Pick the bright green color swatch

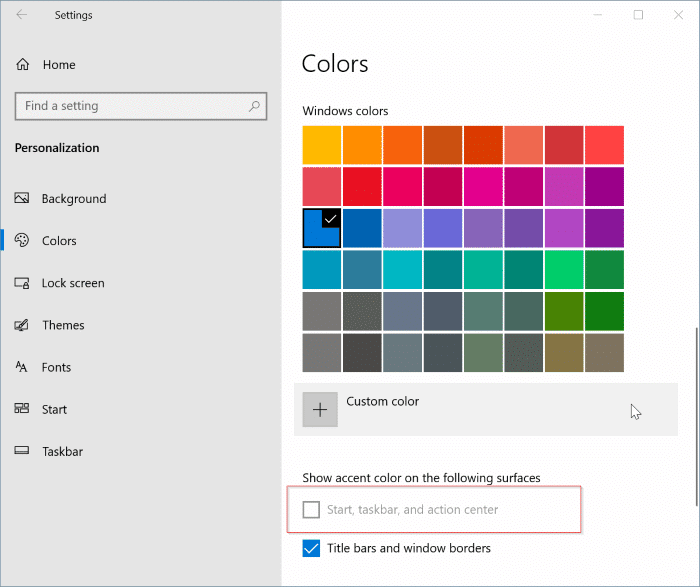pyautogui.click(x=563, y=269)
